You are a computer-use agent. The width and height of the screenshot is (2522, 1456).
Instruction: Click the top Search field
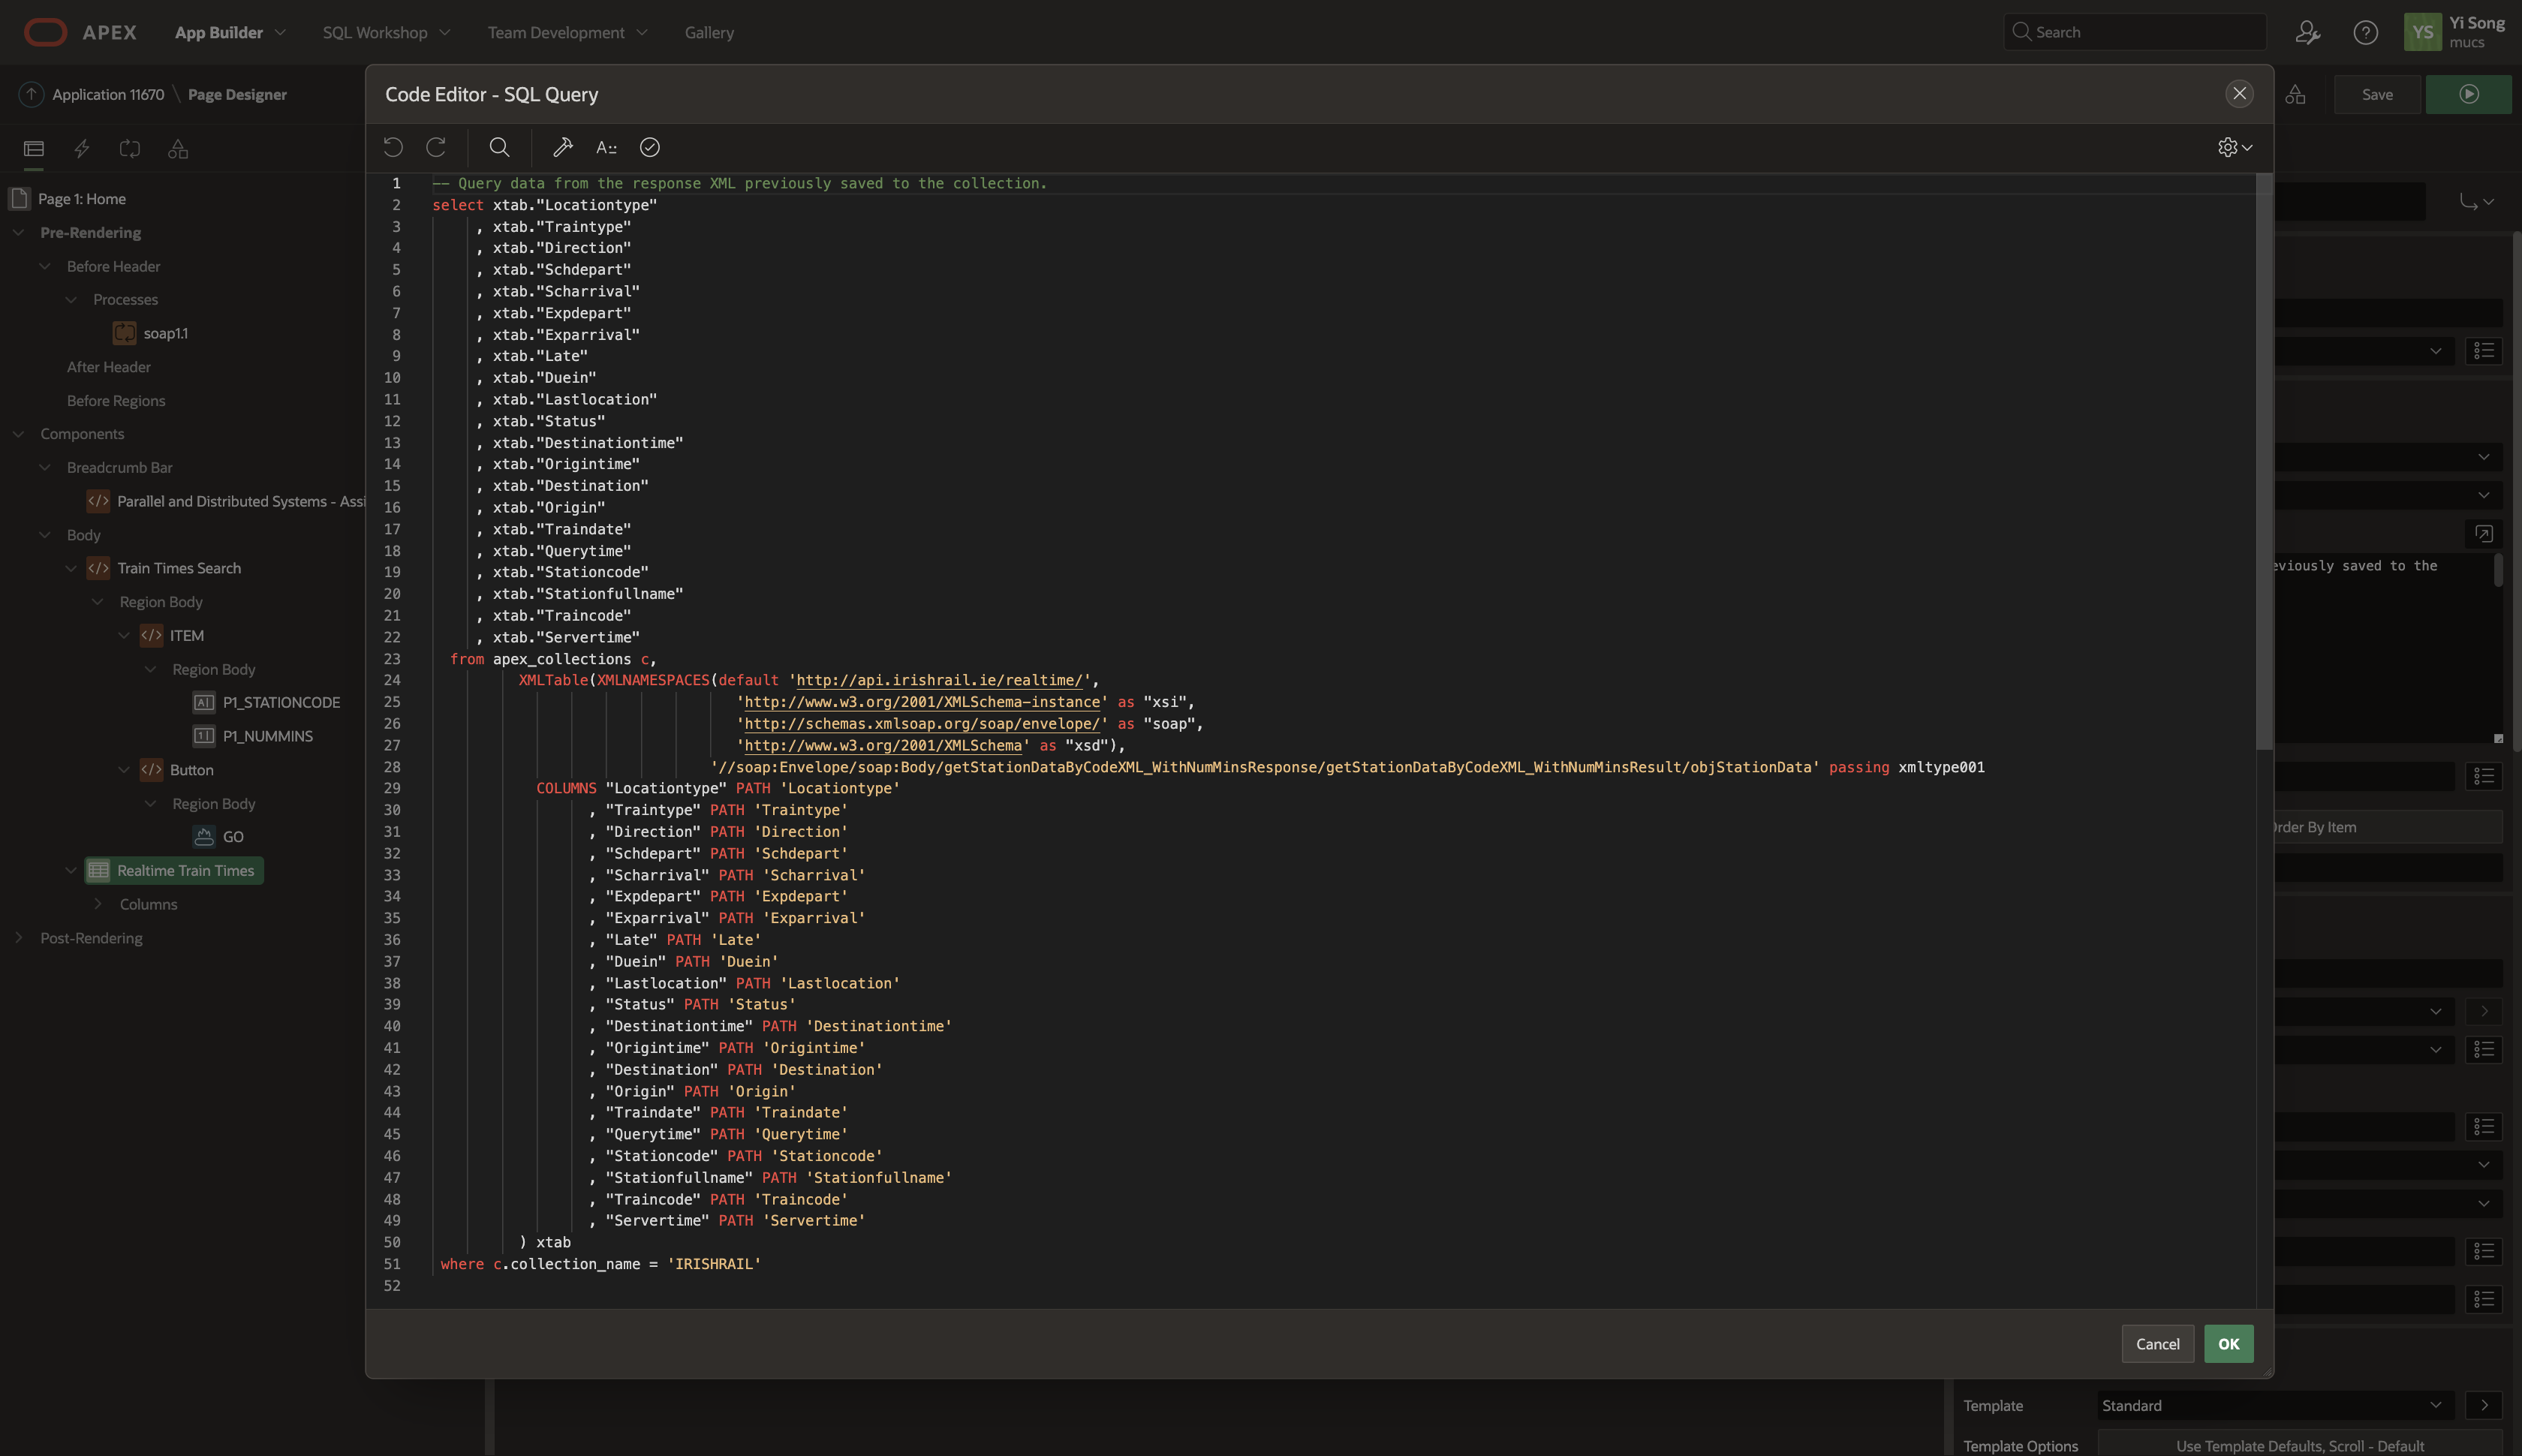click(2134, 31)
